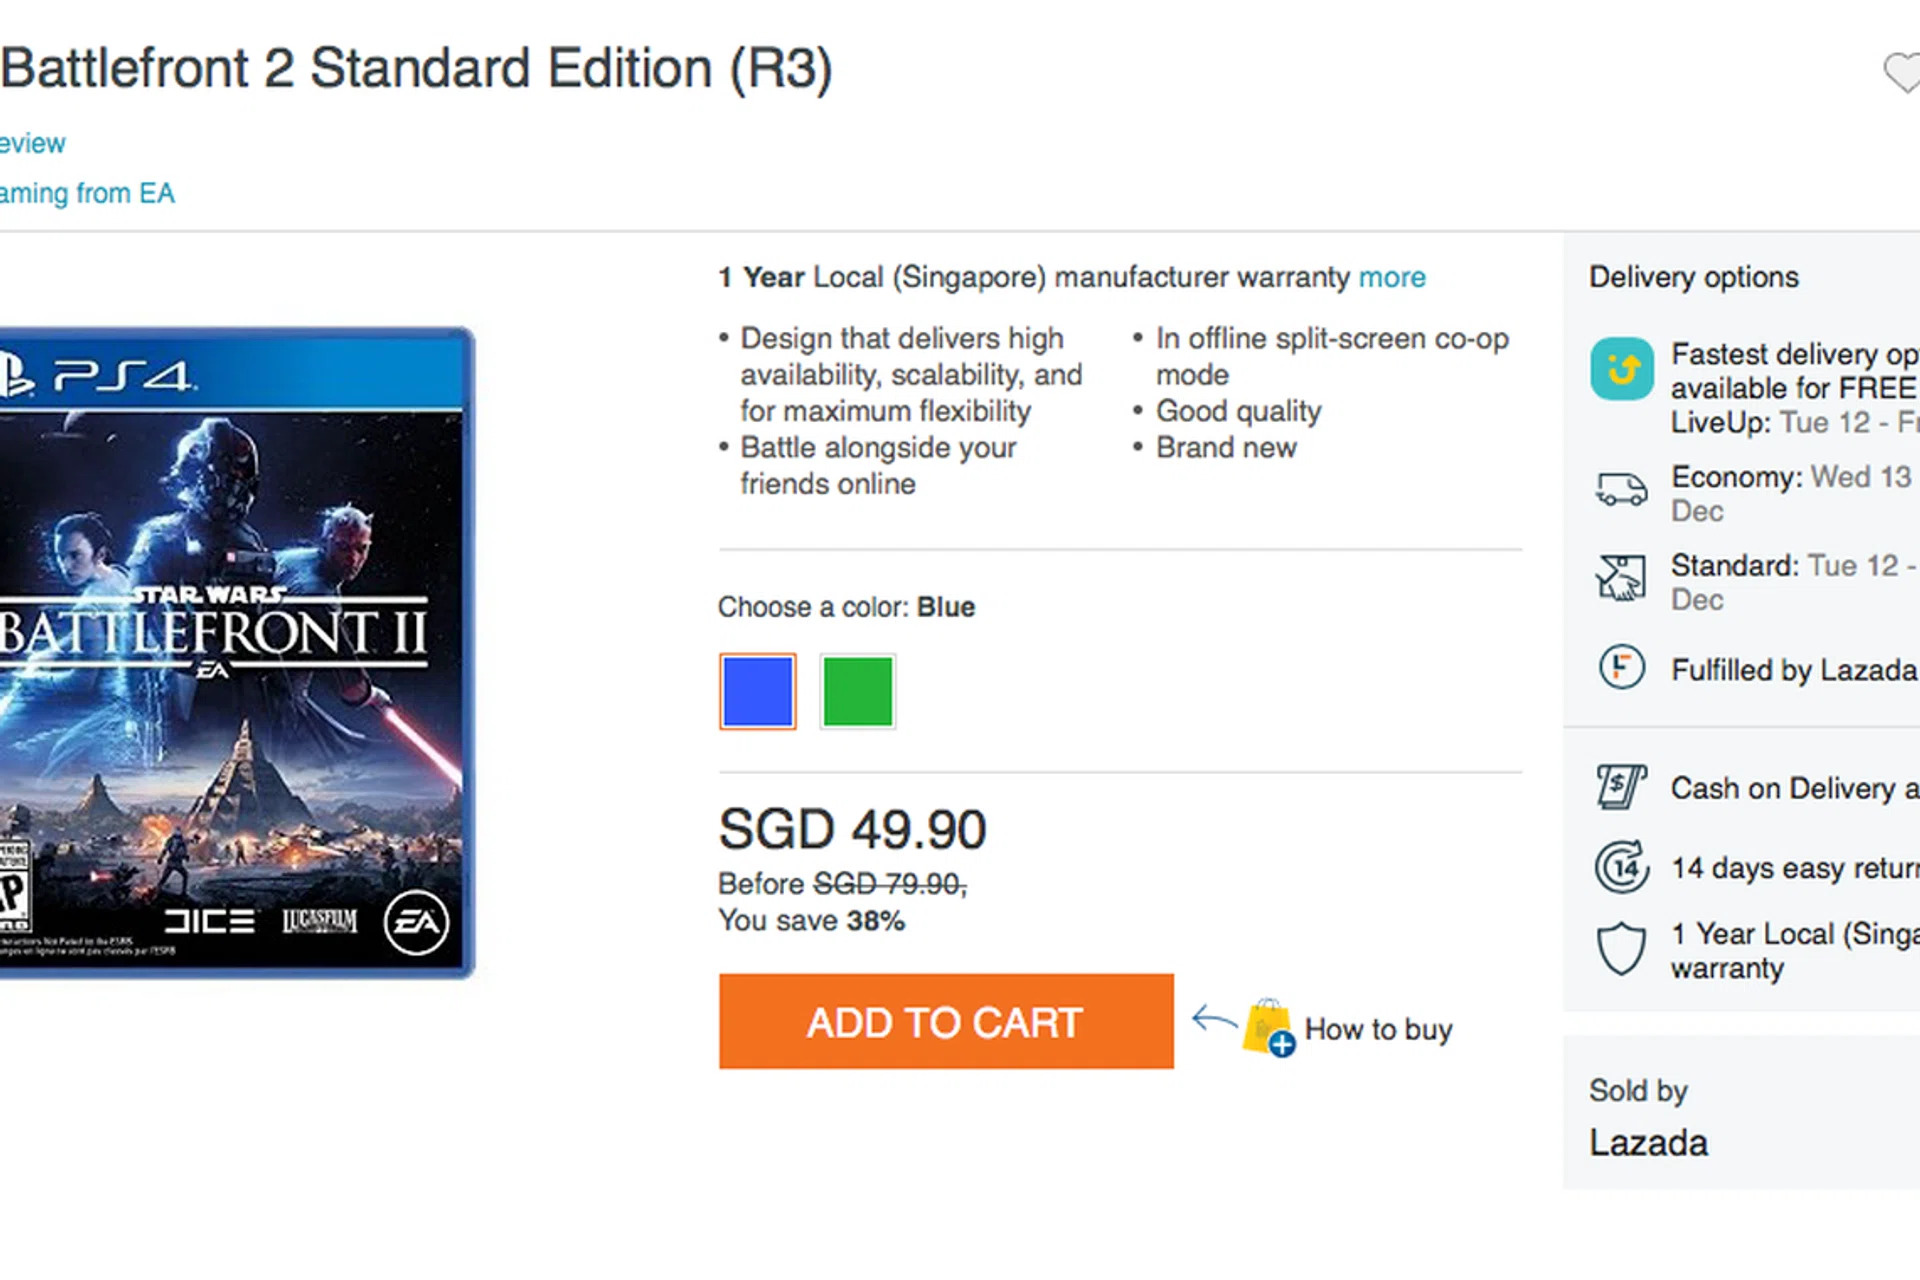The image size is (1920, 1280).
Task: Click the Battlefront 2 Standard Edition title
Action: 416,69
